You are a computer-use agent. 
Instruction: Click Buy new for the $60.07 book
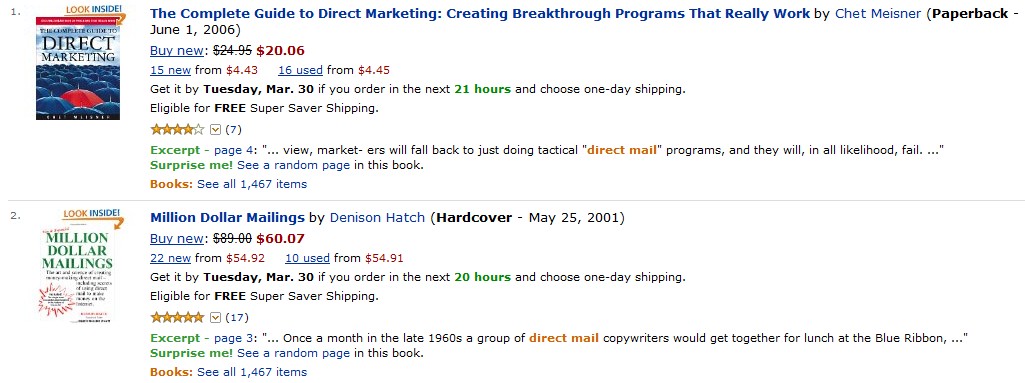(x=176, y=239)
